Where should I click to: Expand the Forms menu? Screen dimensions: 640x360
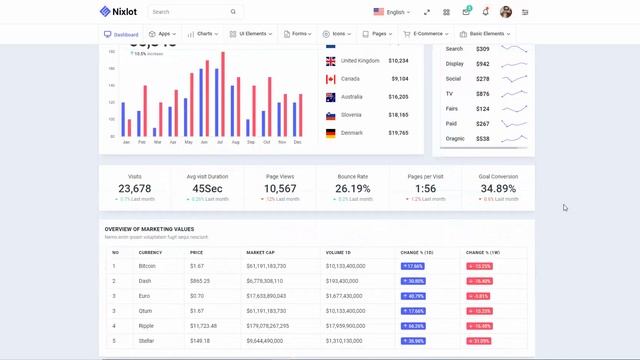298,34
